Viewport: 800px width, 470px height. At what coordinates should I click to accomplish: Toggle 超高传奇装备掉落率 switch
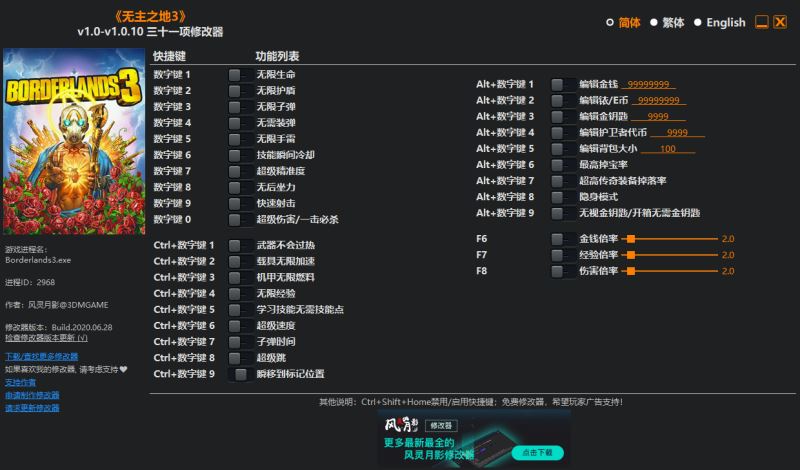[563, 181]
